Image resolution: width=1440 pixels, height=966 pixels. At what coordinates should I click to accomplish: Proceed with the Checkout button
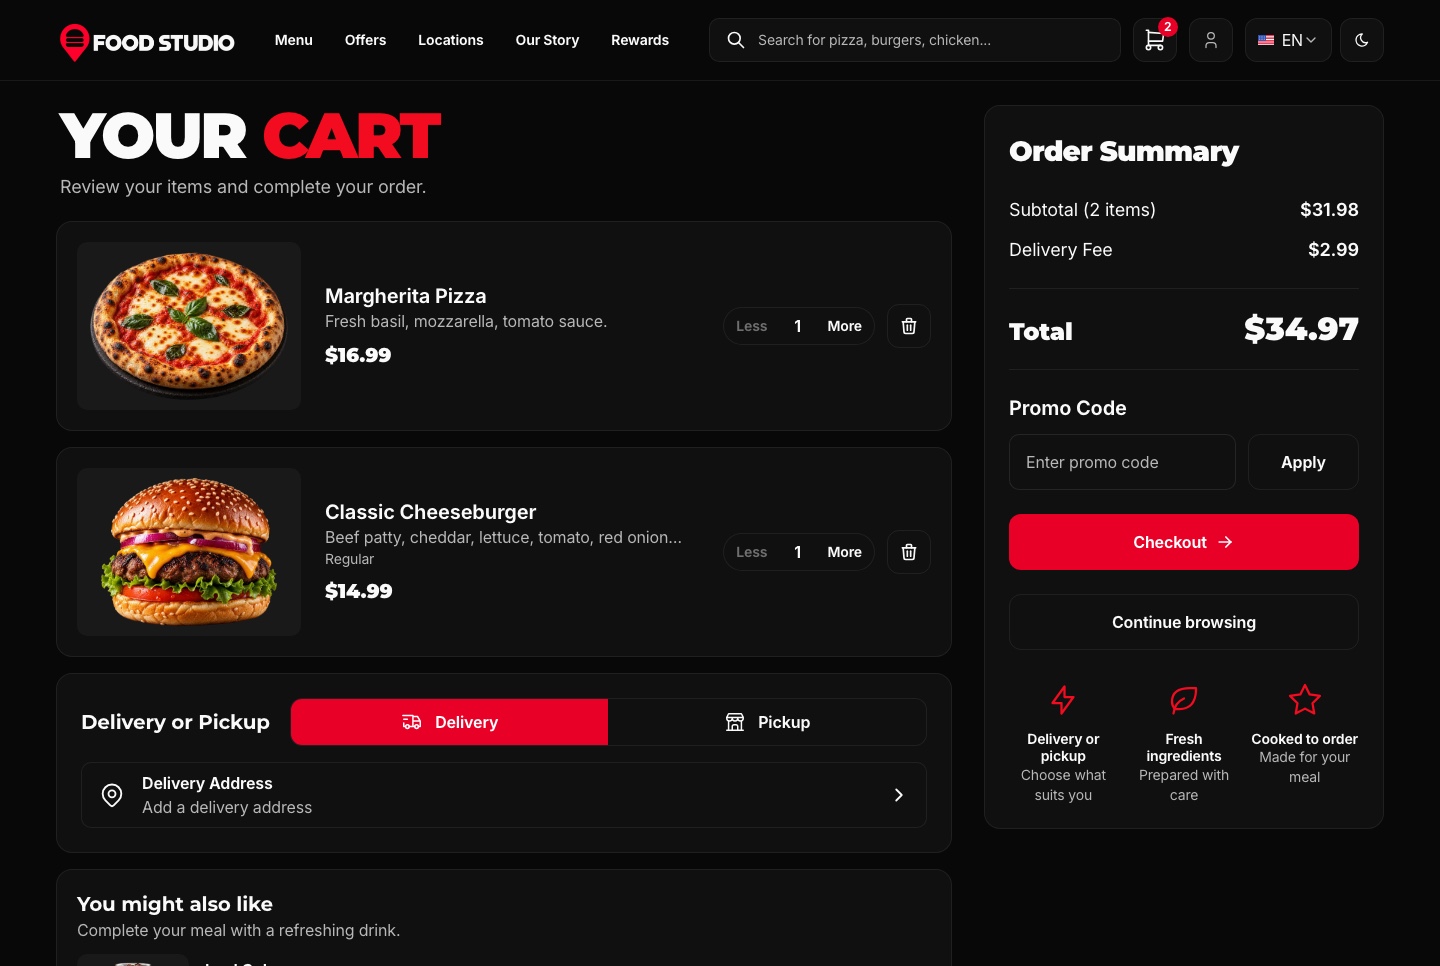pyautogui.click(x=1184, y=542)
